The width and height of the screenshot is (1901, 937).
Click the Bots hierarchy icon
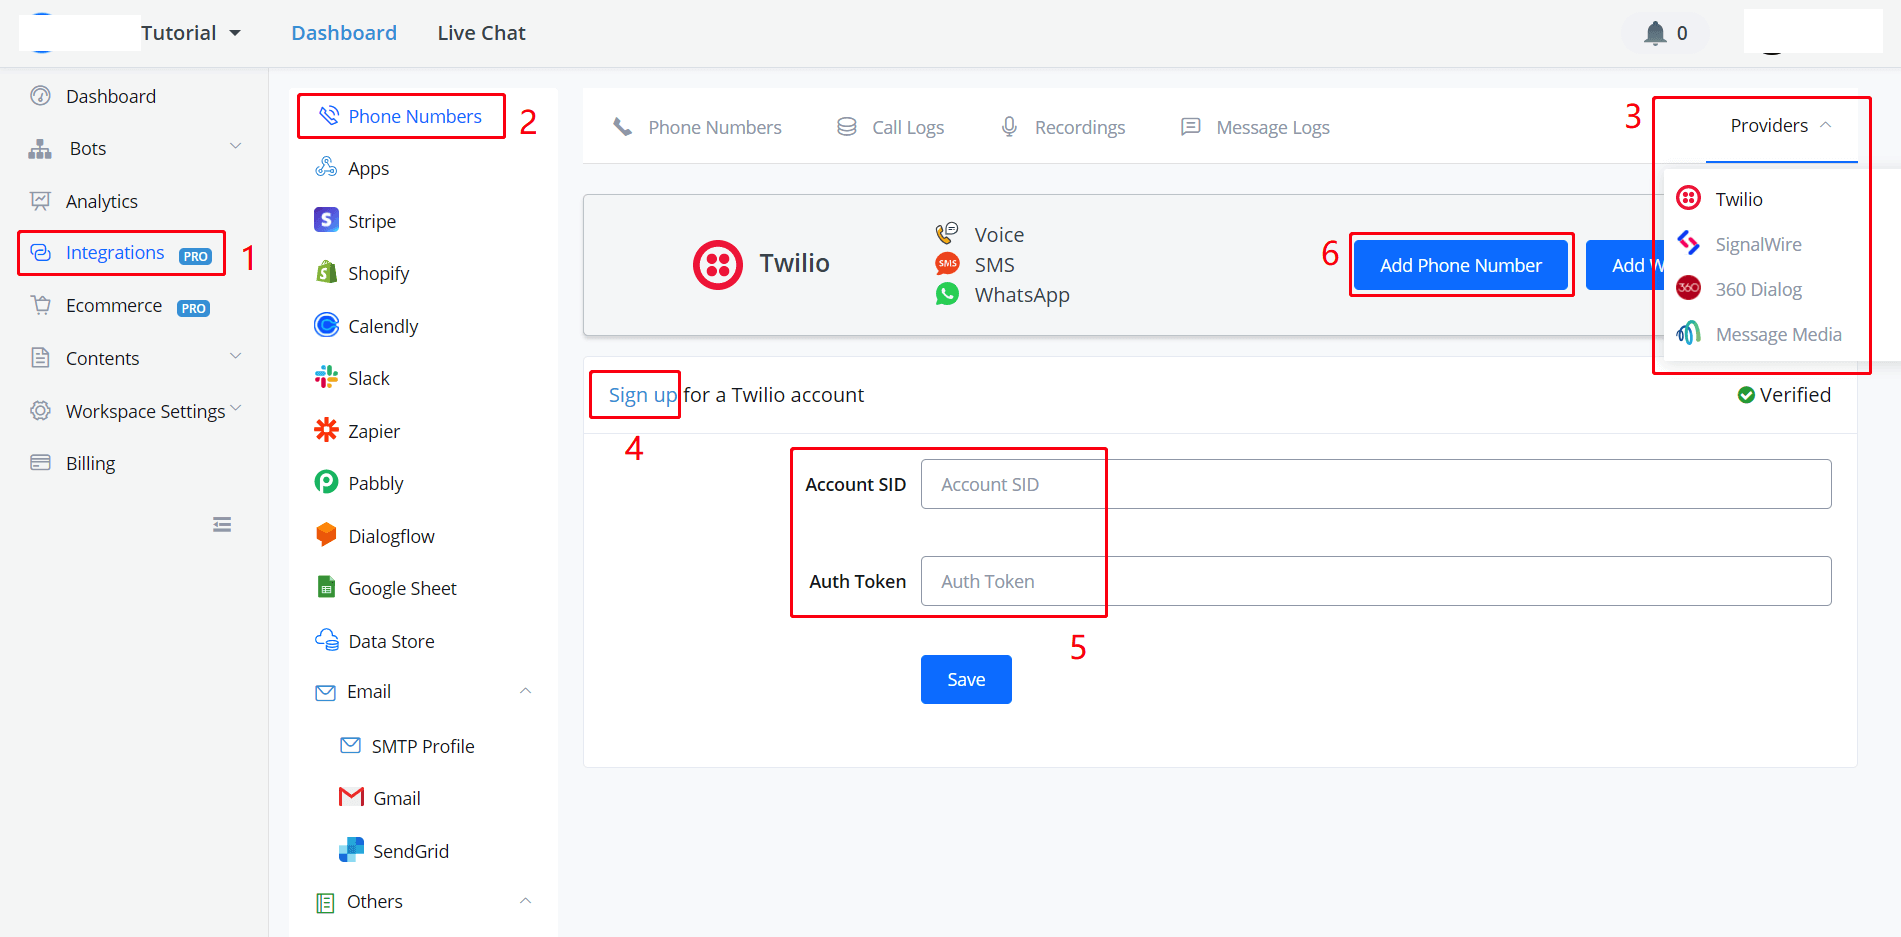(40, 149)
